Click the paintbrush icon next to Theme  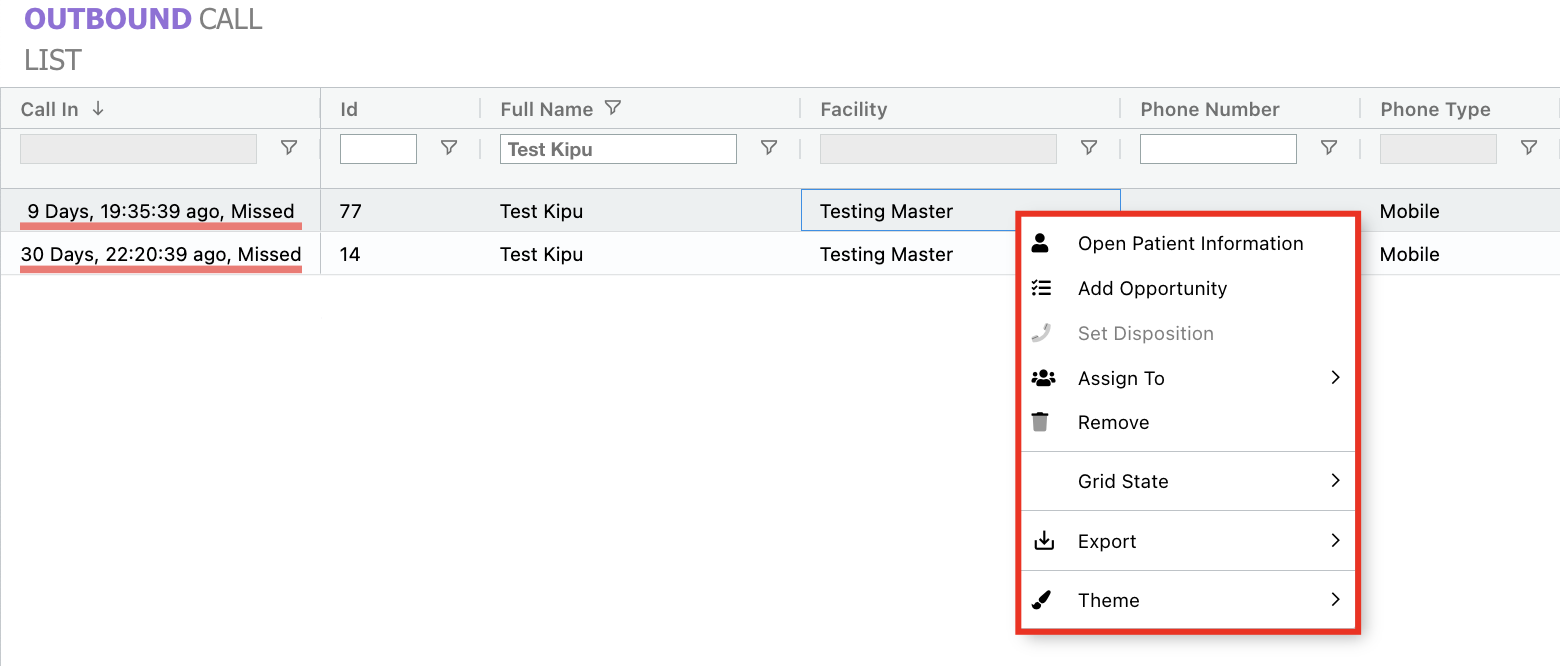point(1041,600)
